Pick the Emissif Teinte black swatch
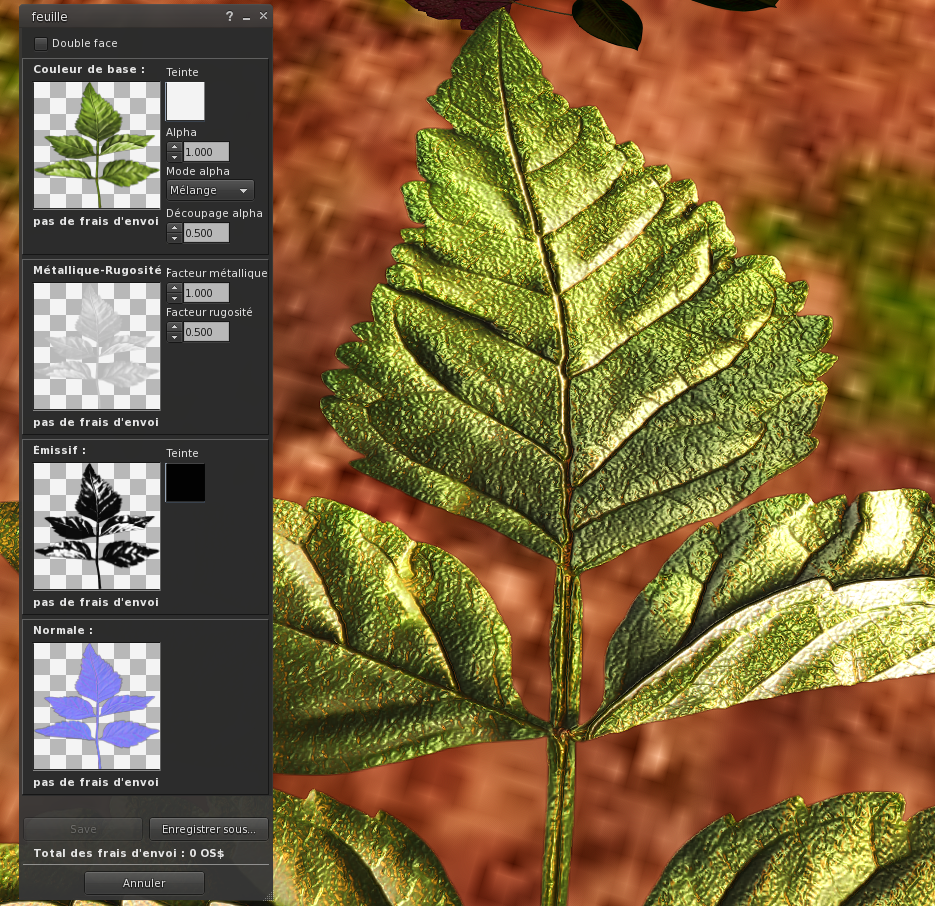 (x=185, y=482)
